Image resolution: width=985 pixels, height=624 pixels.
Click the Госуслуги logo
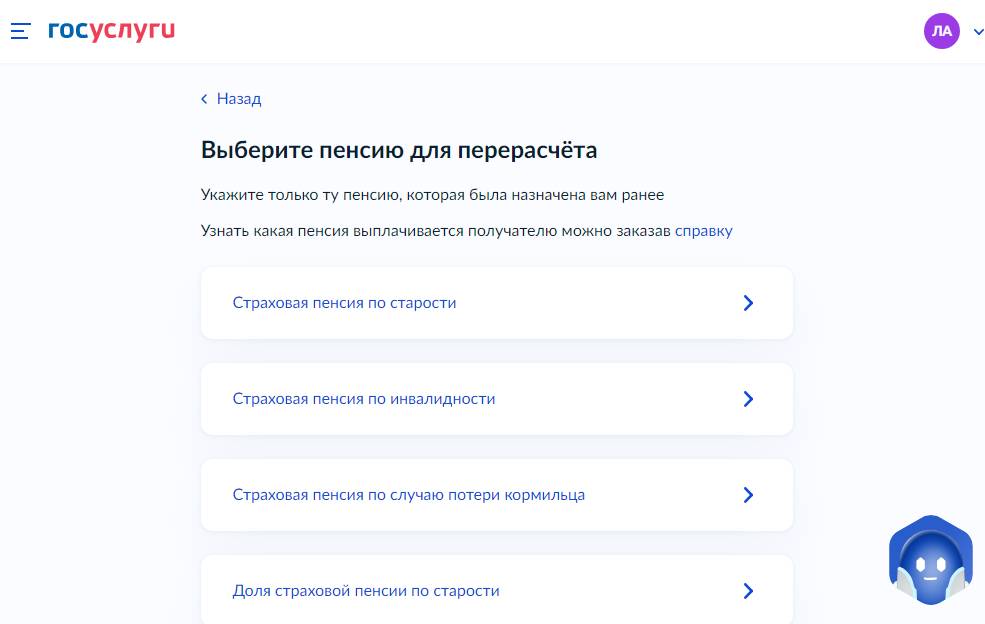coord(112,31)
